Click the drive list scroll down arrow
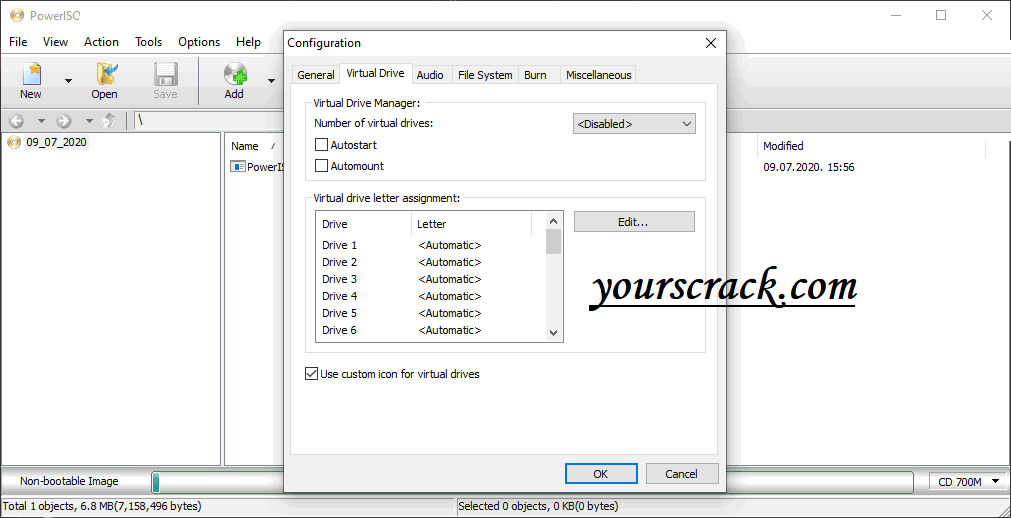The height and width of the screenshot is (518, 1011). coord(553,333)
